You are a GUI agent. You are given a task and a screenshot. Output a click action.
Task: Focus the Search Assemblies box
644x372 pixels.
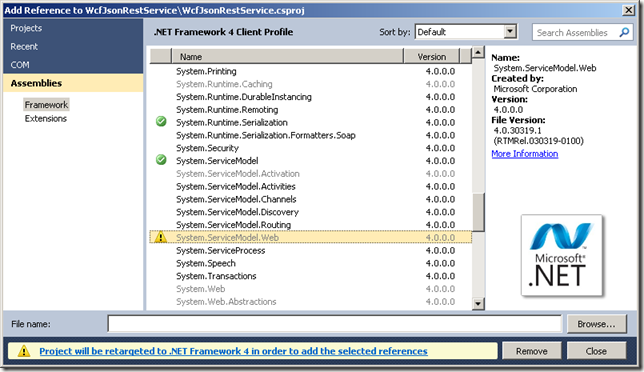(x=583, y=32)
